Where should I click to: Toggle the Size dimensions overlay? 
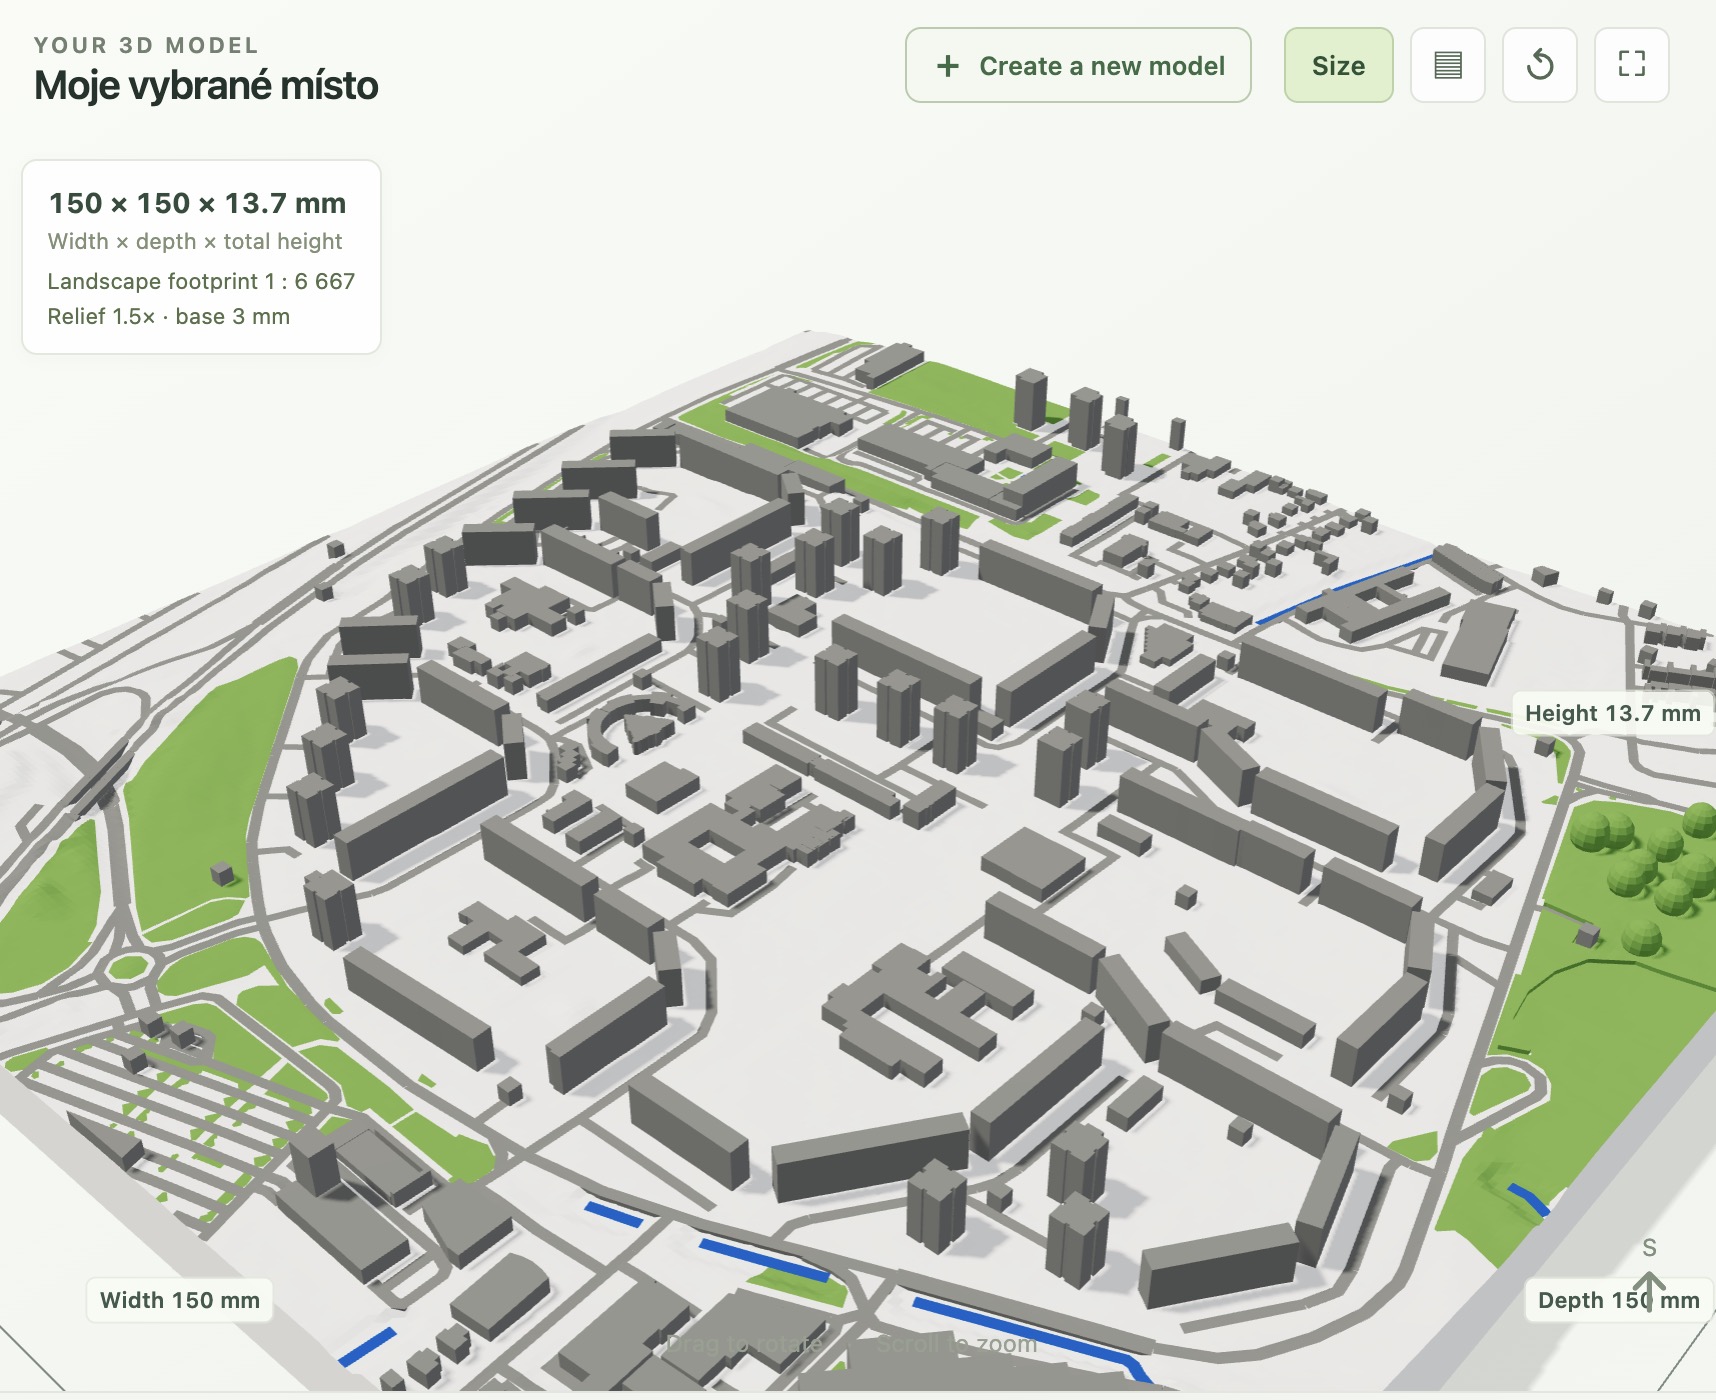1338,65
